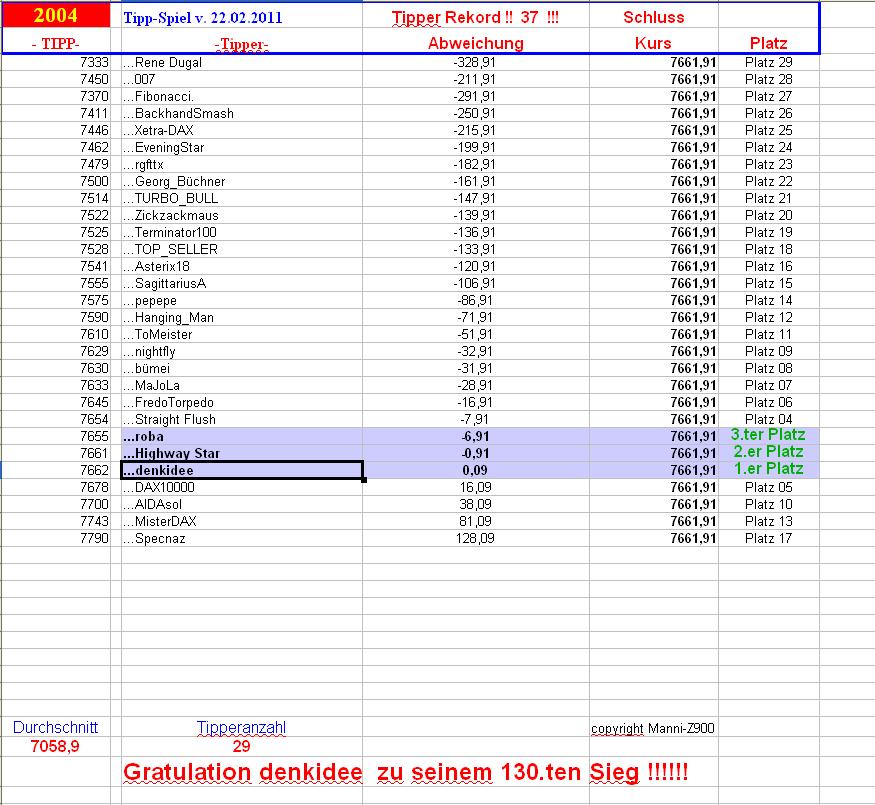Select the Terminator100 cell

[242, 233]
